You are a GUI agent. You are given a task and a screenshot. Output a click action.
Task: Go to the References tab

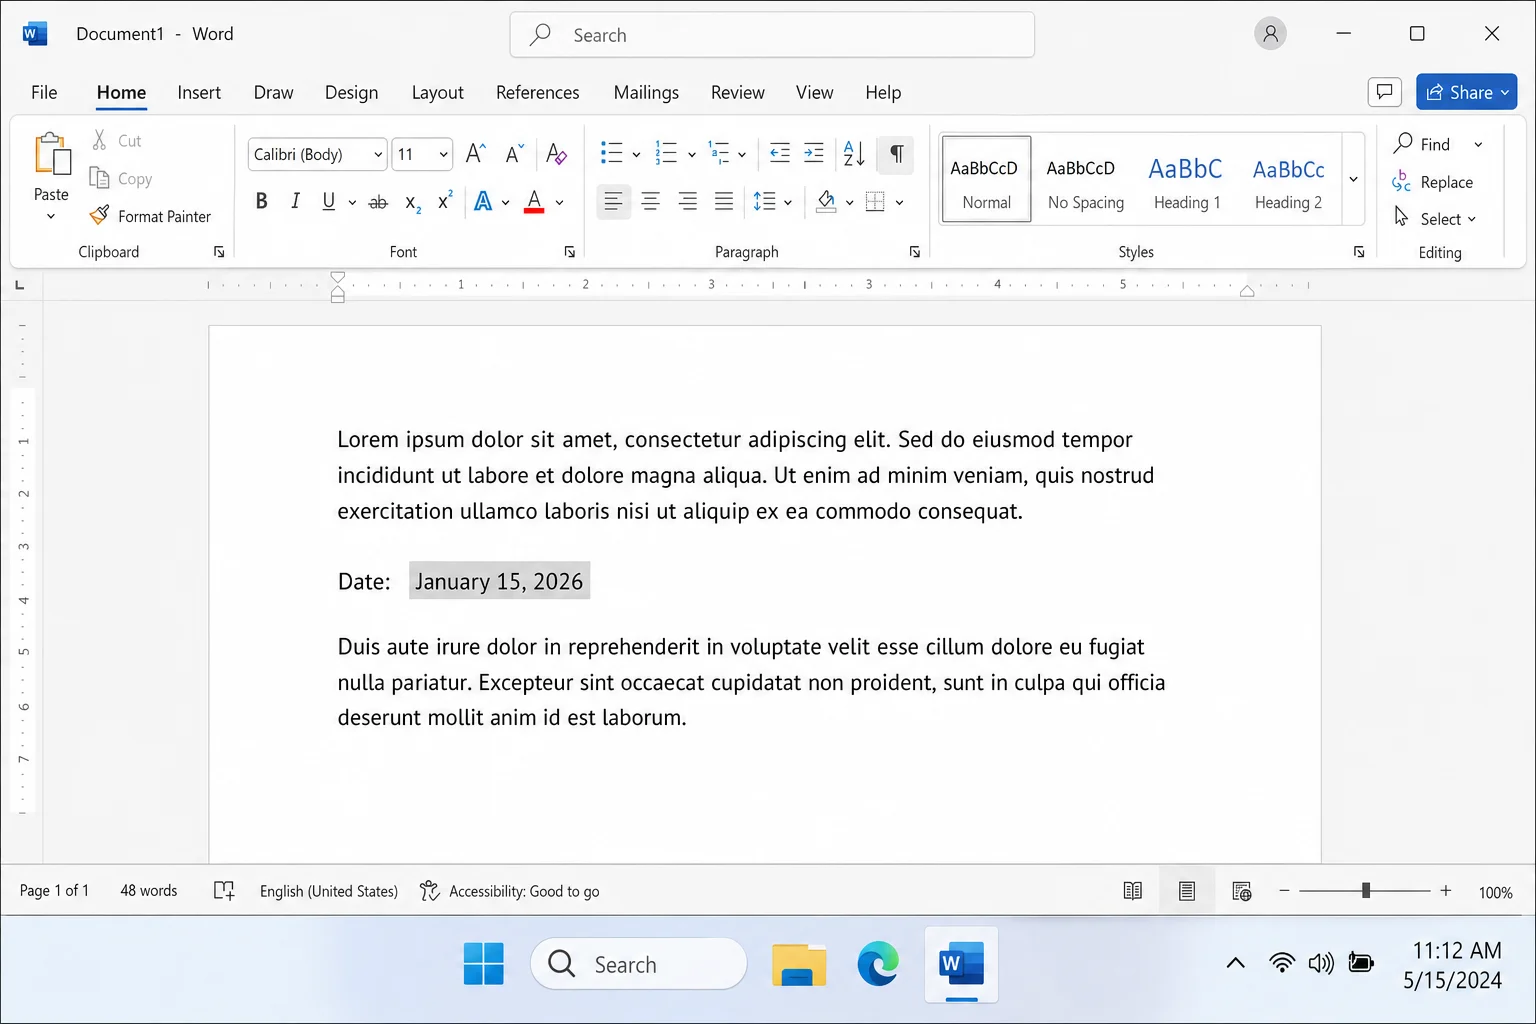tap(537, 92)
